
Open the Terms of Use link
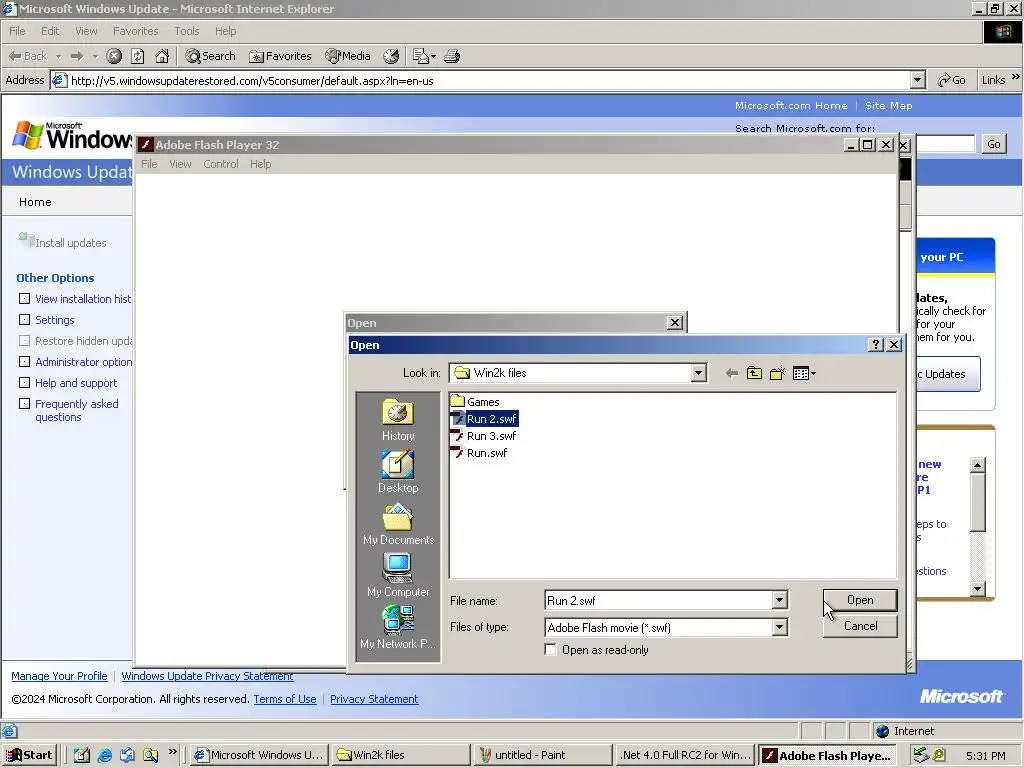285,699
